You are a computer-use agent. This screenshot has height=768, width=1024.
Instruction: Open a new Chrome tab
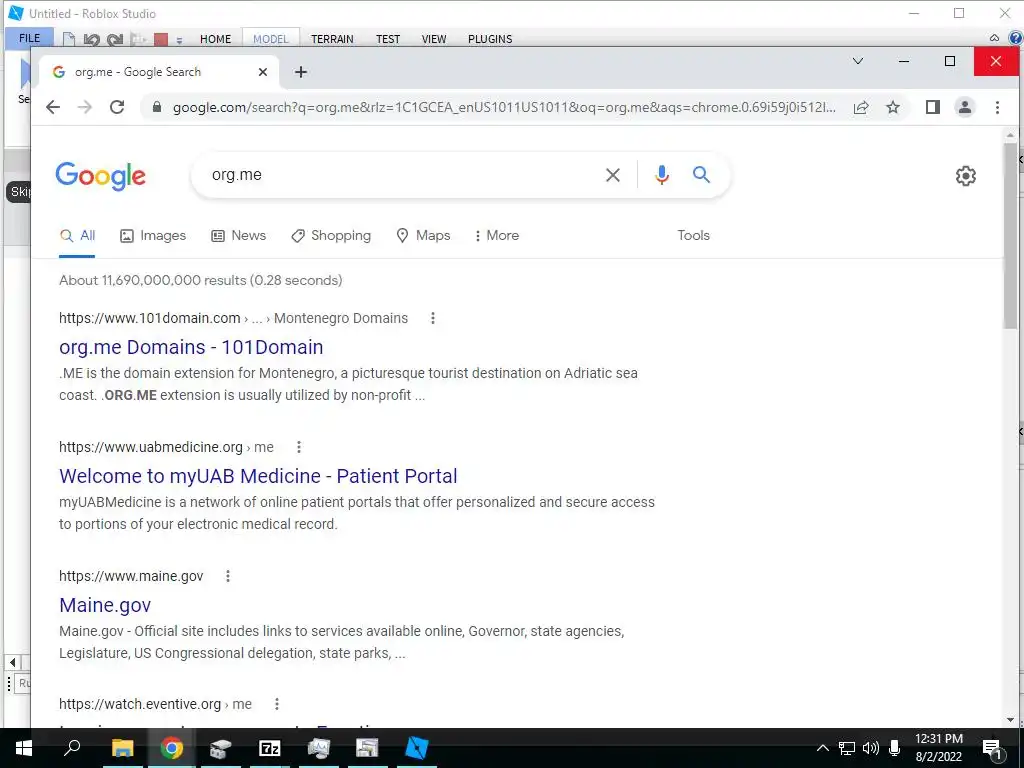(x=300, y=72)
